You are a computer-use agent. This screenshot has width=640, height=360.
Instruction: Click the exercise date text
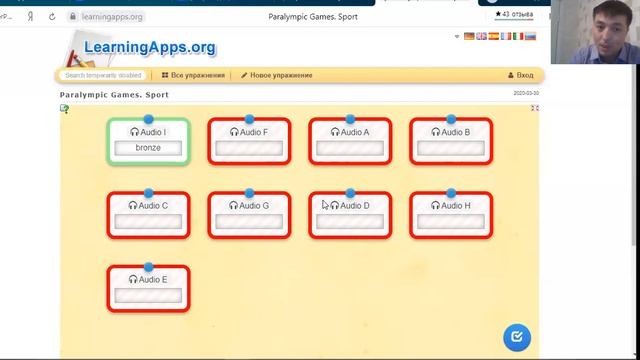click(526, 93)
